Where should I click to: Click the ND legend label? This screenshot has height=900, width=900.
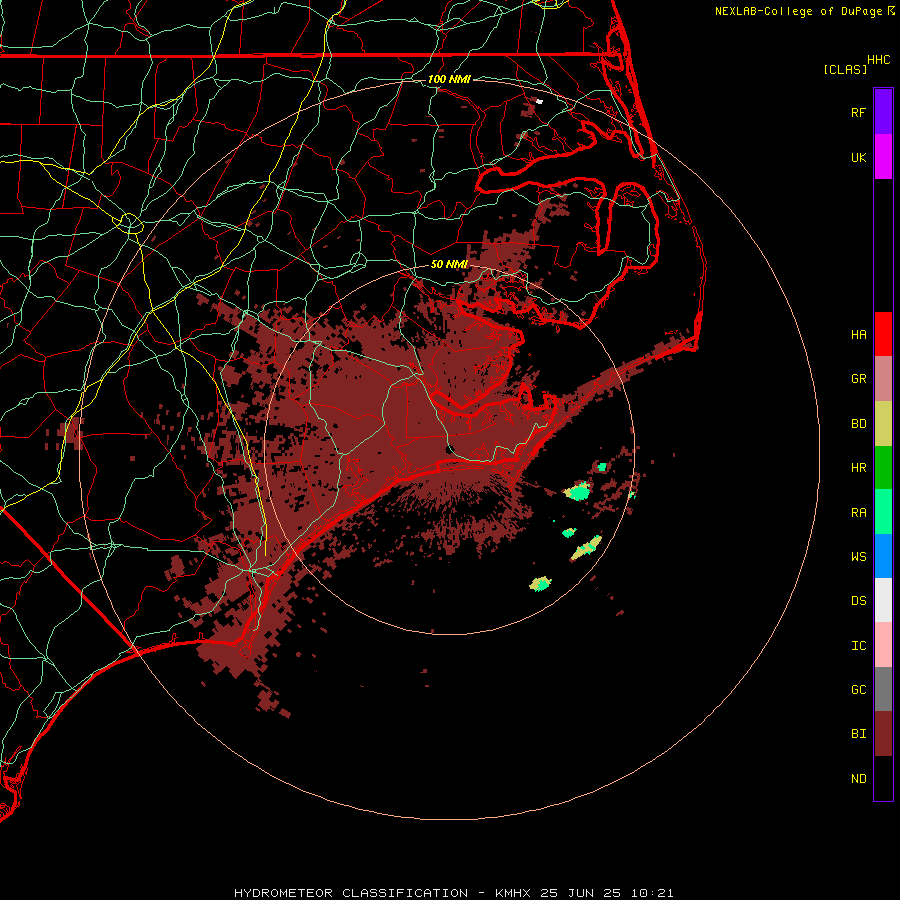859,779
